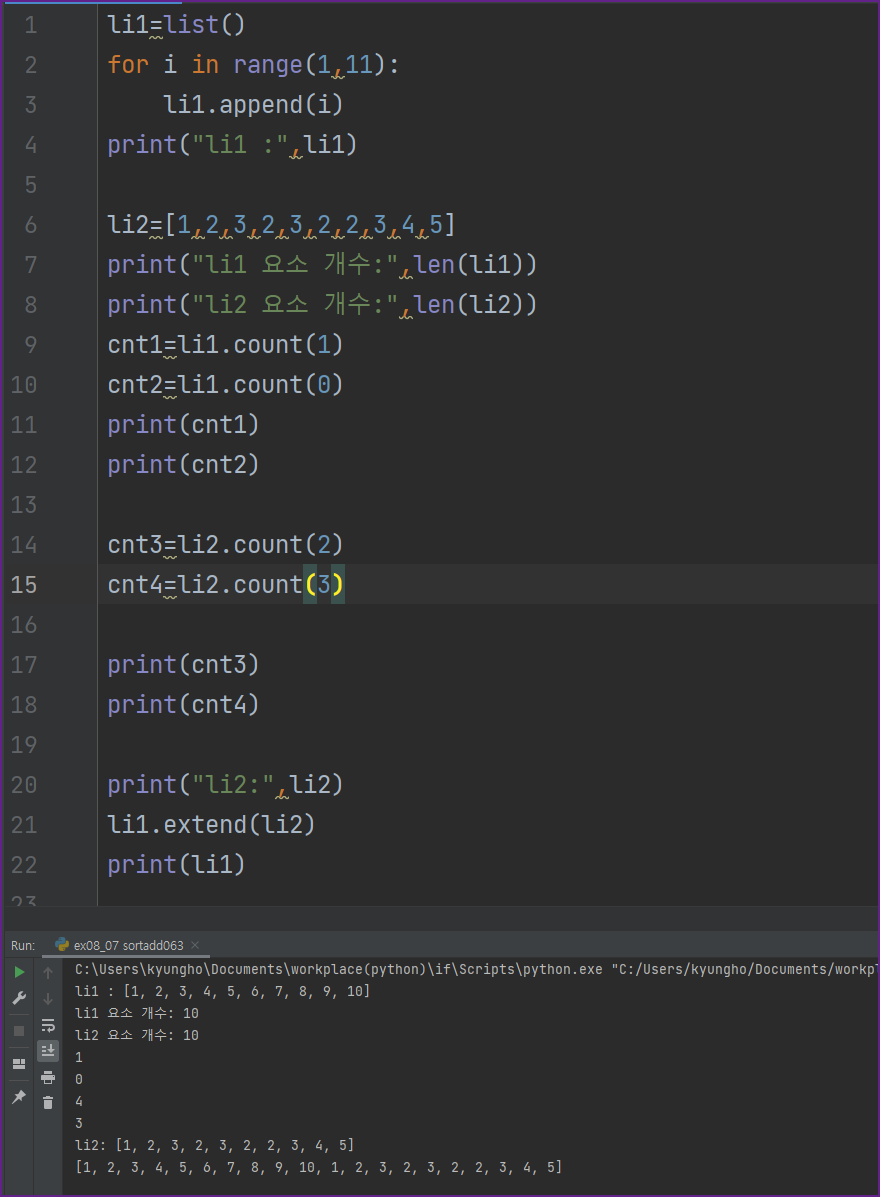Click the print("li2:",li2) line
The height and width of the screenshot is (1197, 880).
[225, 785]
